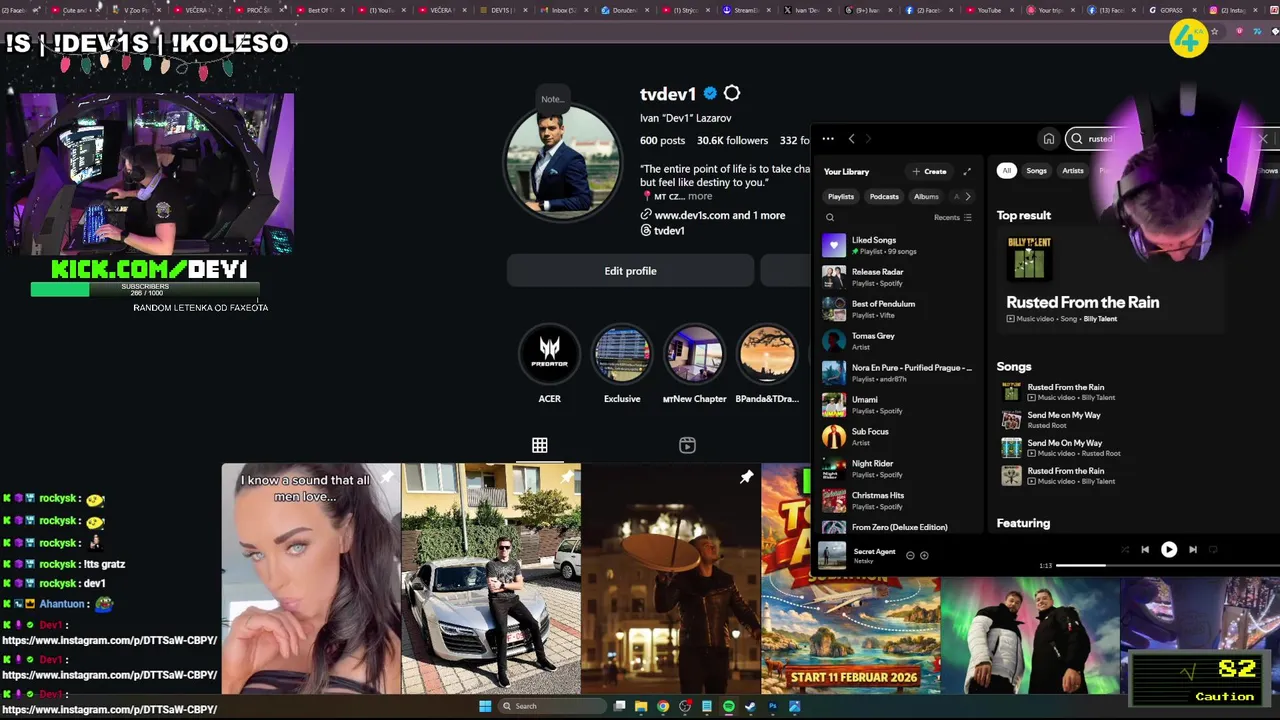Viewport: 1280px width, 720px height.
Task: Open Release Radar playlist
Action: [x=897, y=277]
